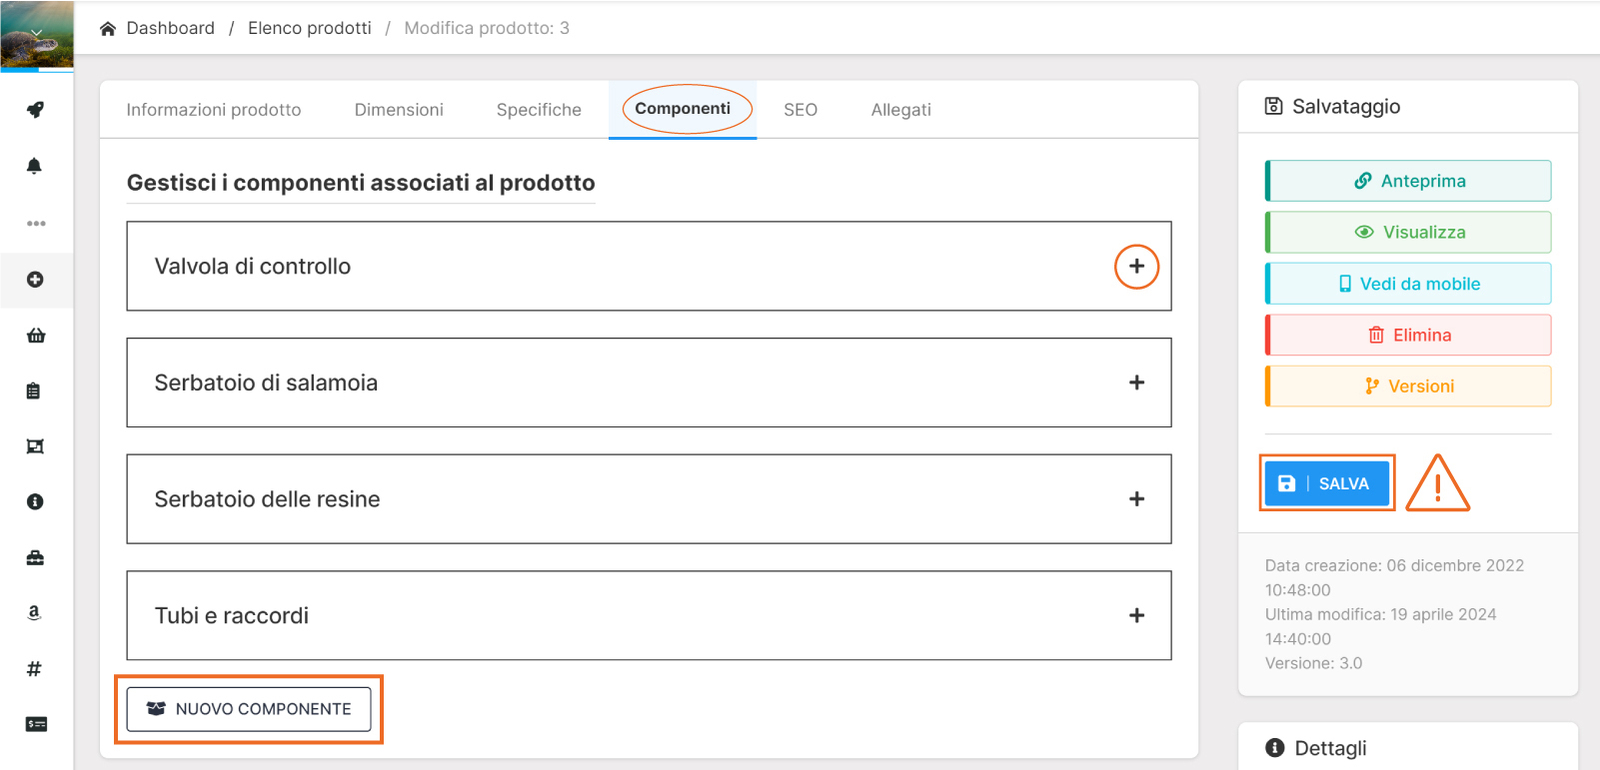Expand the Serbatoio delle resine component
This screenshot has width=1600, height=770.
tap(1136, 499)
